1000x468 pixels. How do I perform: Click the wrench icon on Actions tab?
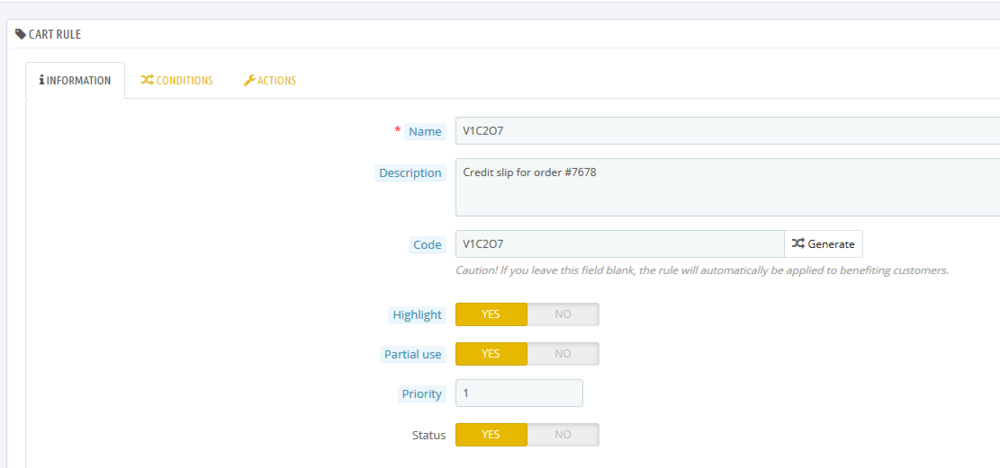(x=250, y=81)
